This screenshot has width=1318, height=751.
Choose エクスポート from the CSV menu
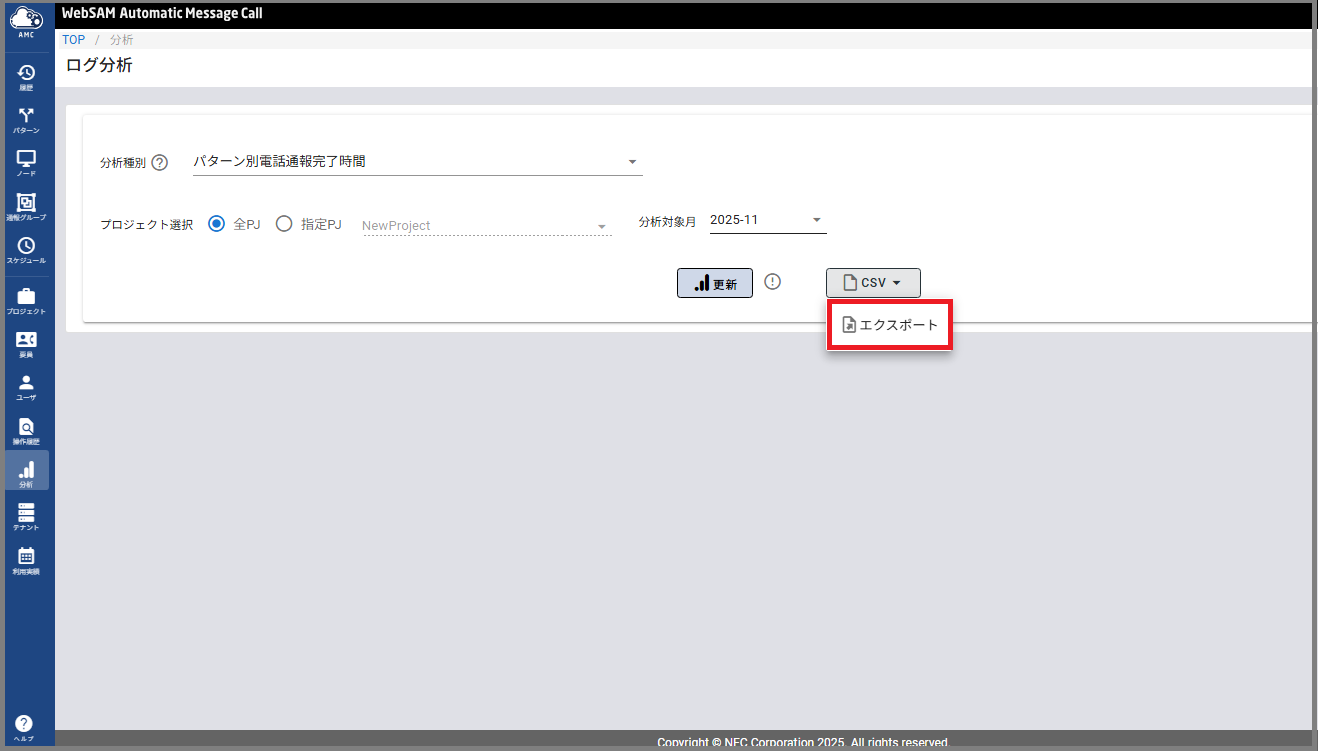tap(889, 325)
